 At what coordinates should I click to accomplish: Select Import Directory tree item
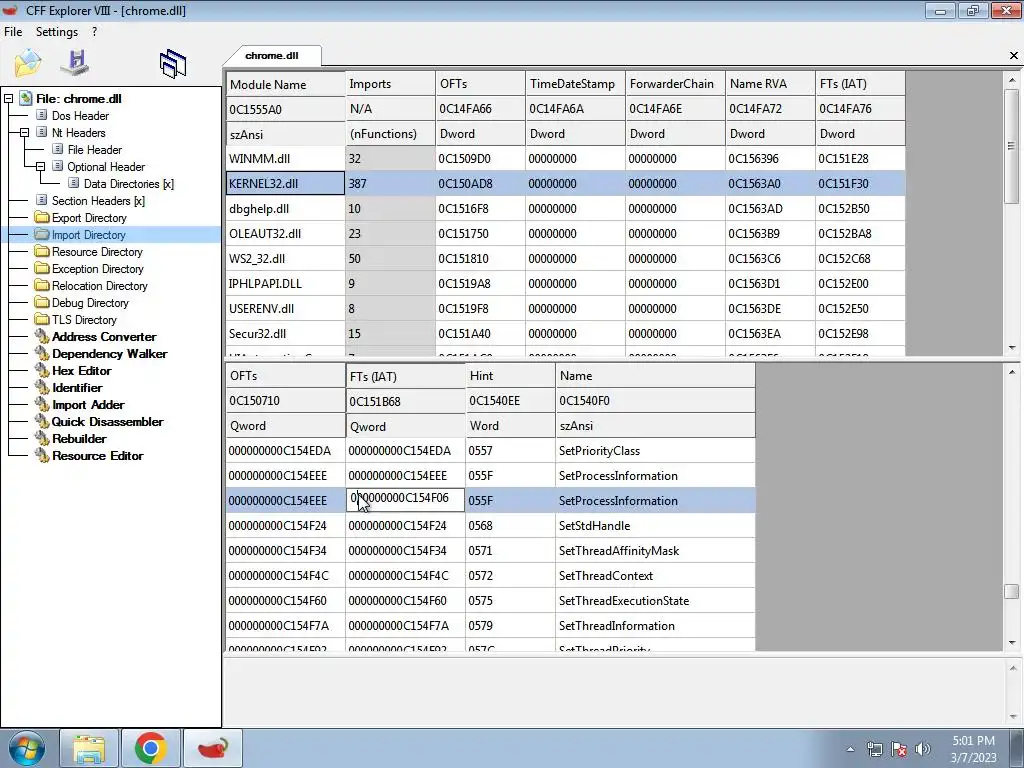point(88,234)
